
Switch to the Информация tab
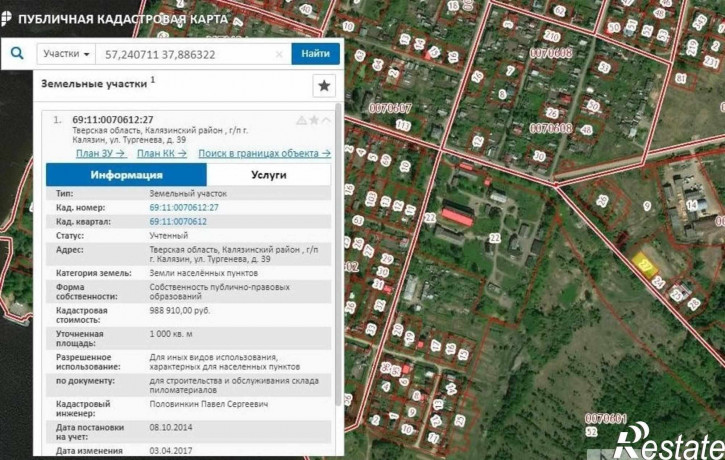tap(126, 175)
